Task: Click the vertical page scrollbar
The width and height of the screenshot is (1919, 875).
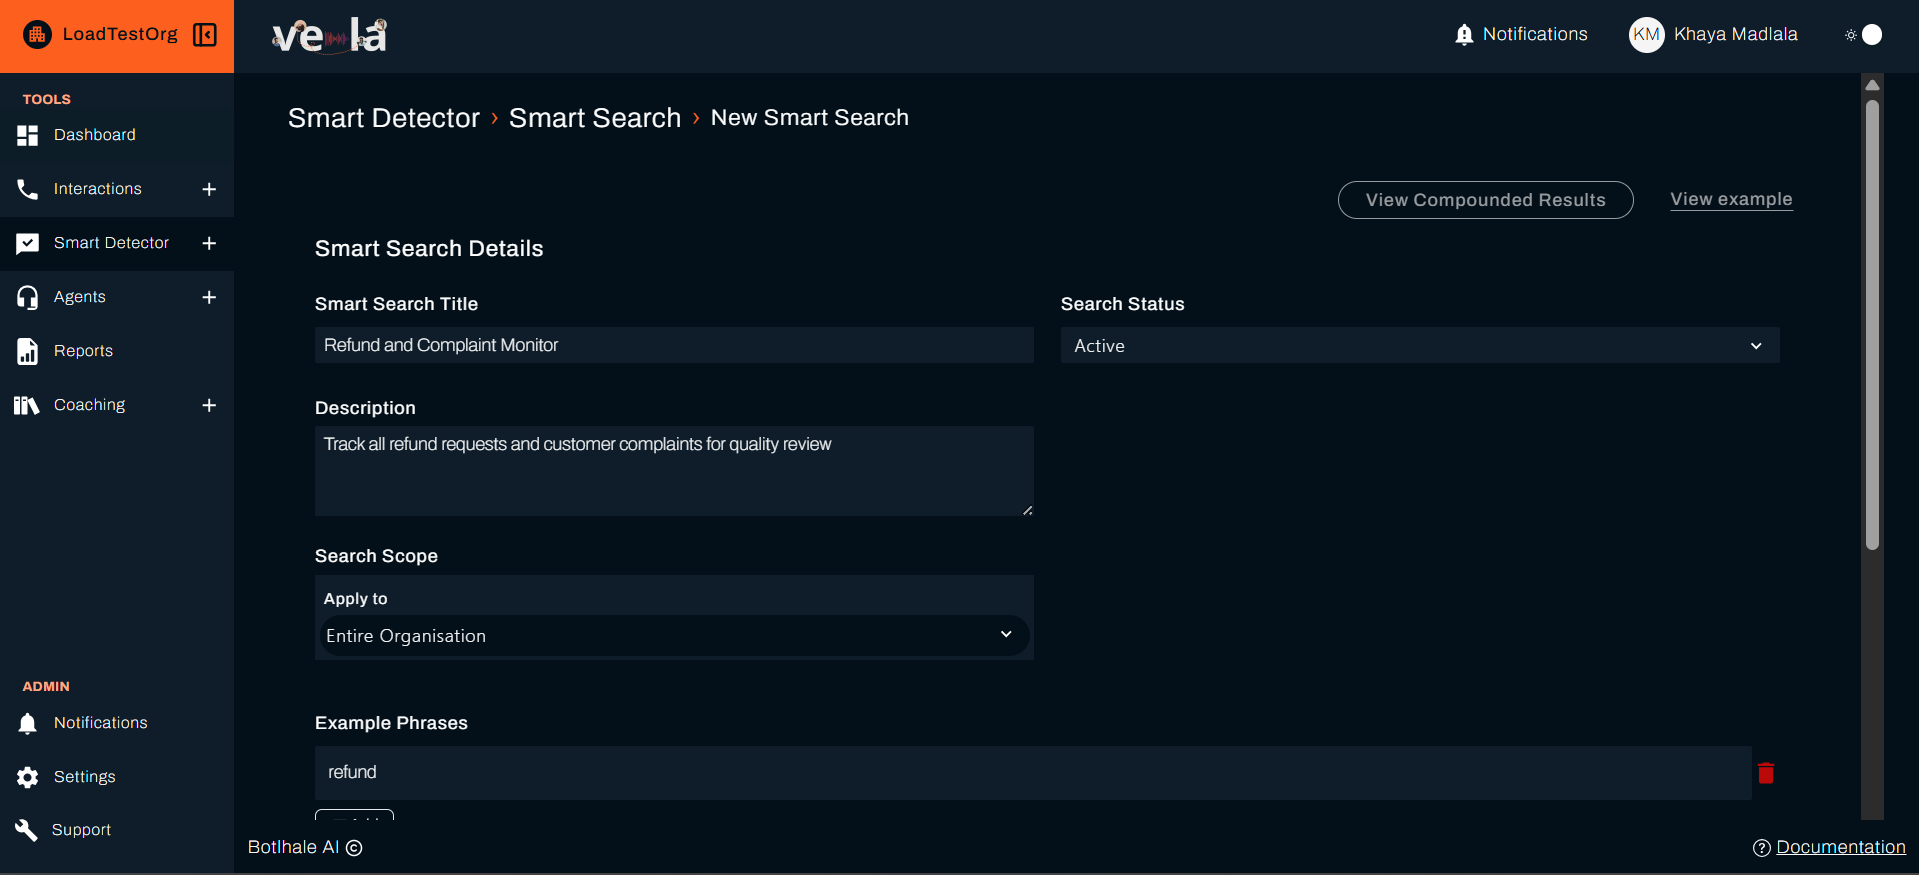Action: point(1872,320)
